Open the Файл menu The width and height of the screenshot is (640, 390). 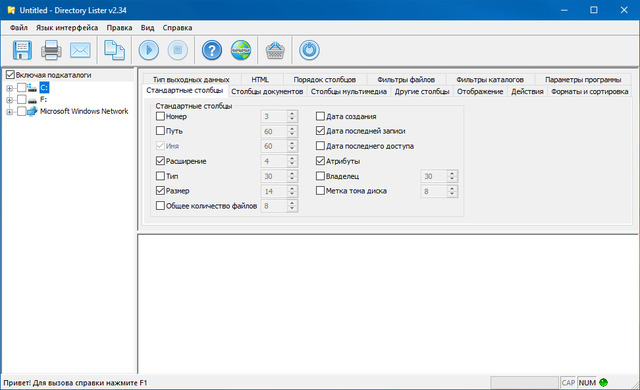click(19, 28)
